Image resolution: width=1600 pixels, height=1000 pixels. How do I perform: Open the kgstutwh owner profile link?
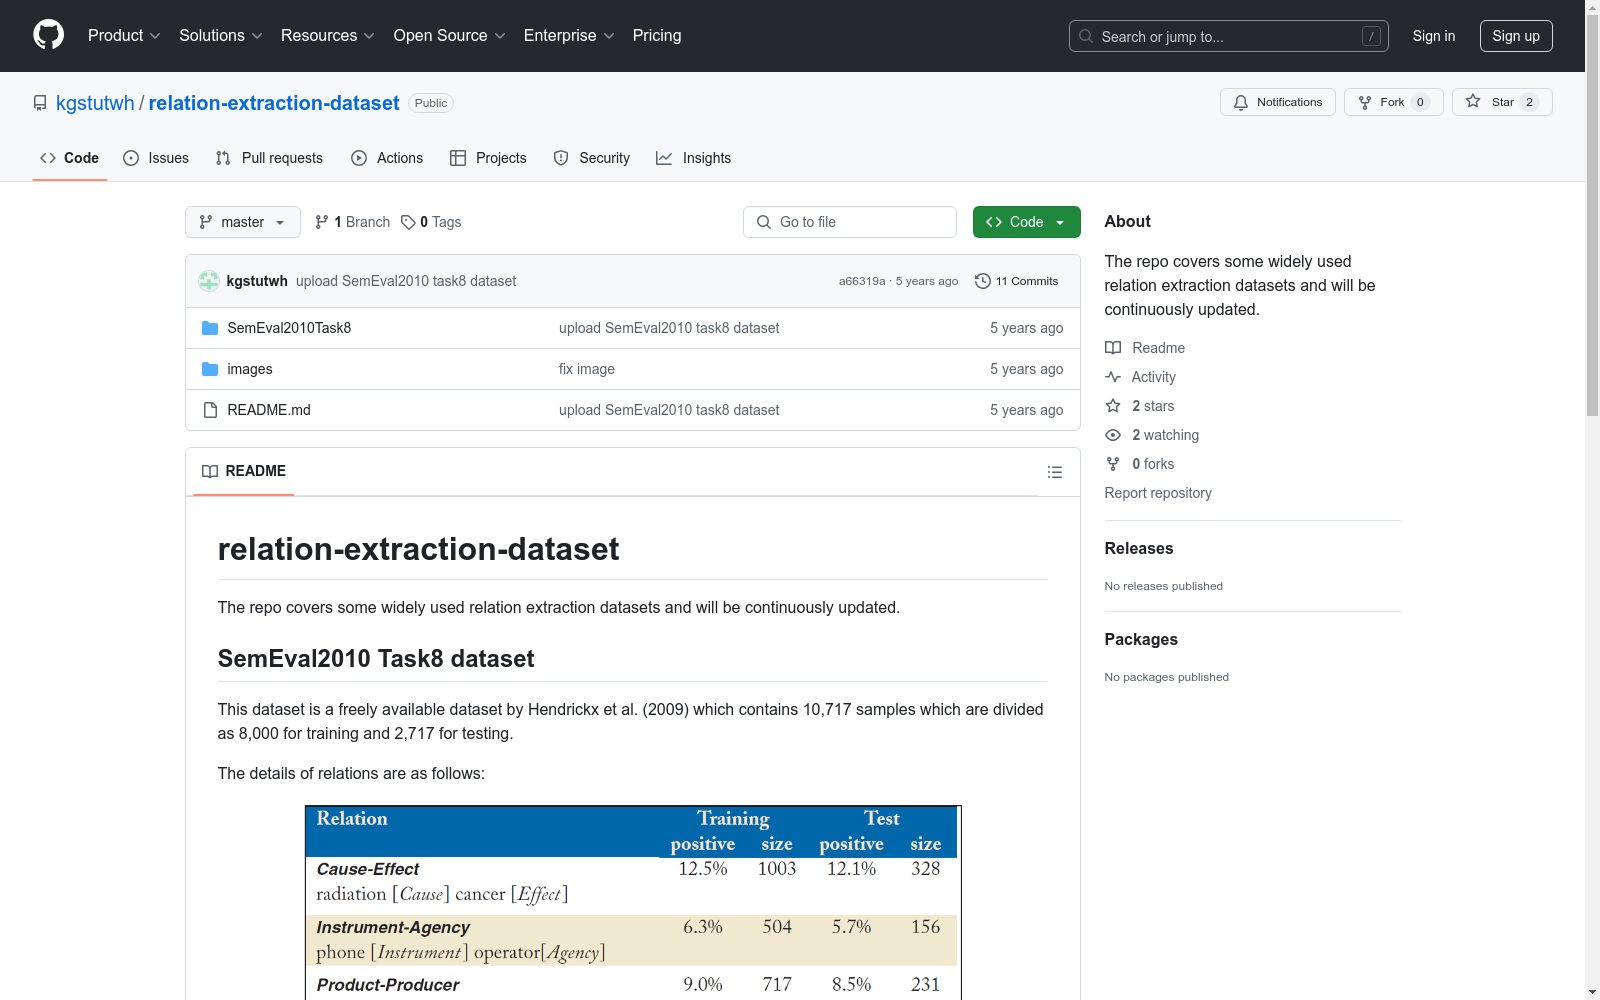(95, 103)
